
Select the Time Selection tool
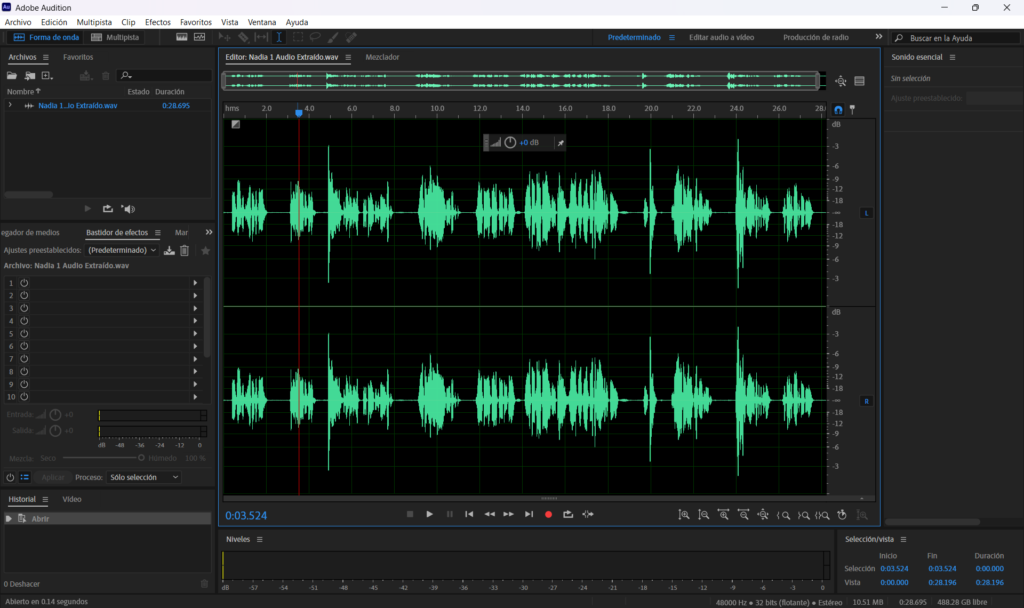[x=279, y=37]
